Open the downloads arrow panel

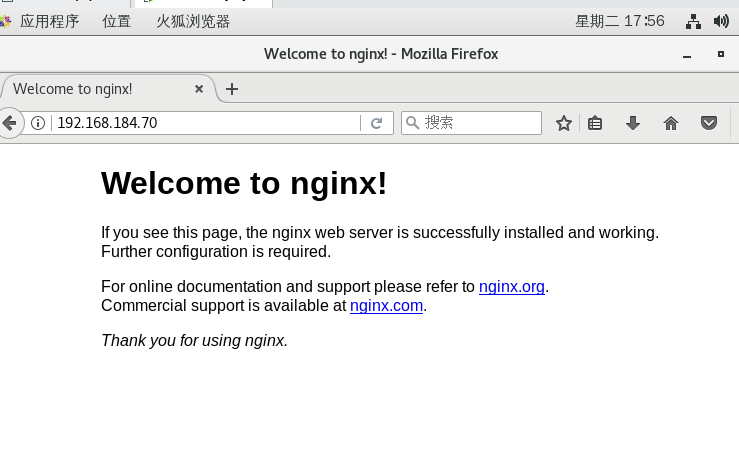[633, 123]
